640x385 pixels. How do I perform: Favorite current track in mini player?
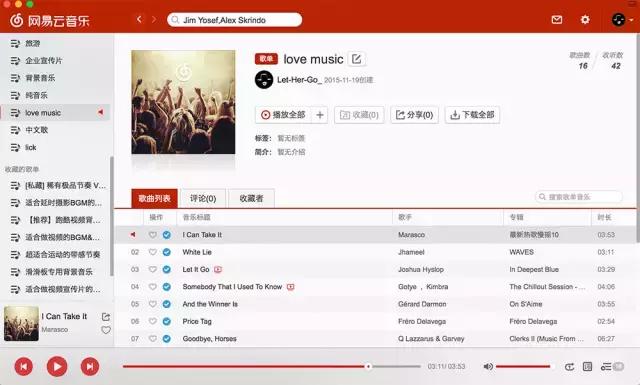106,330
